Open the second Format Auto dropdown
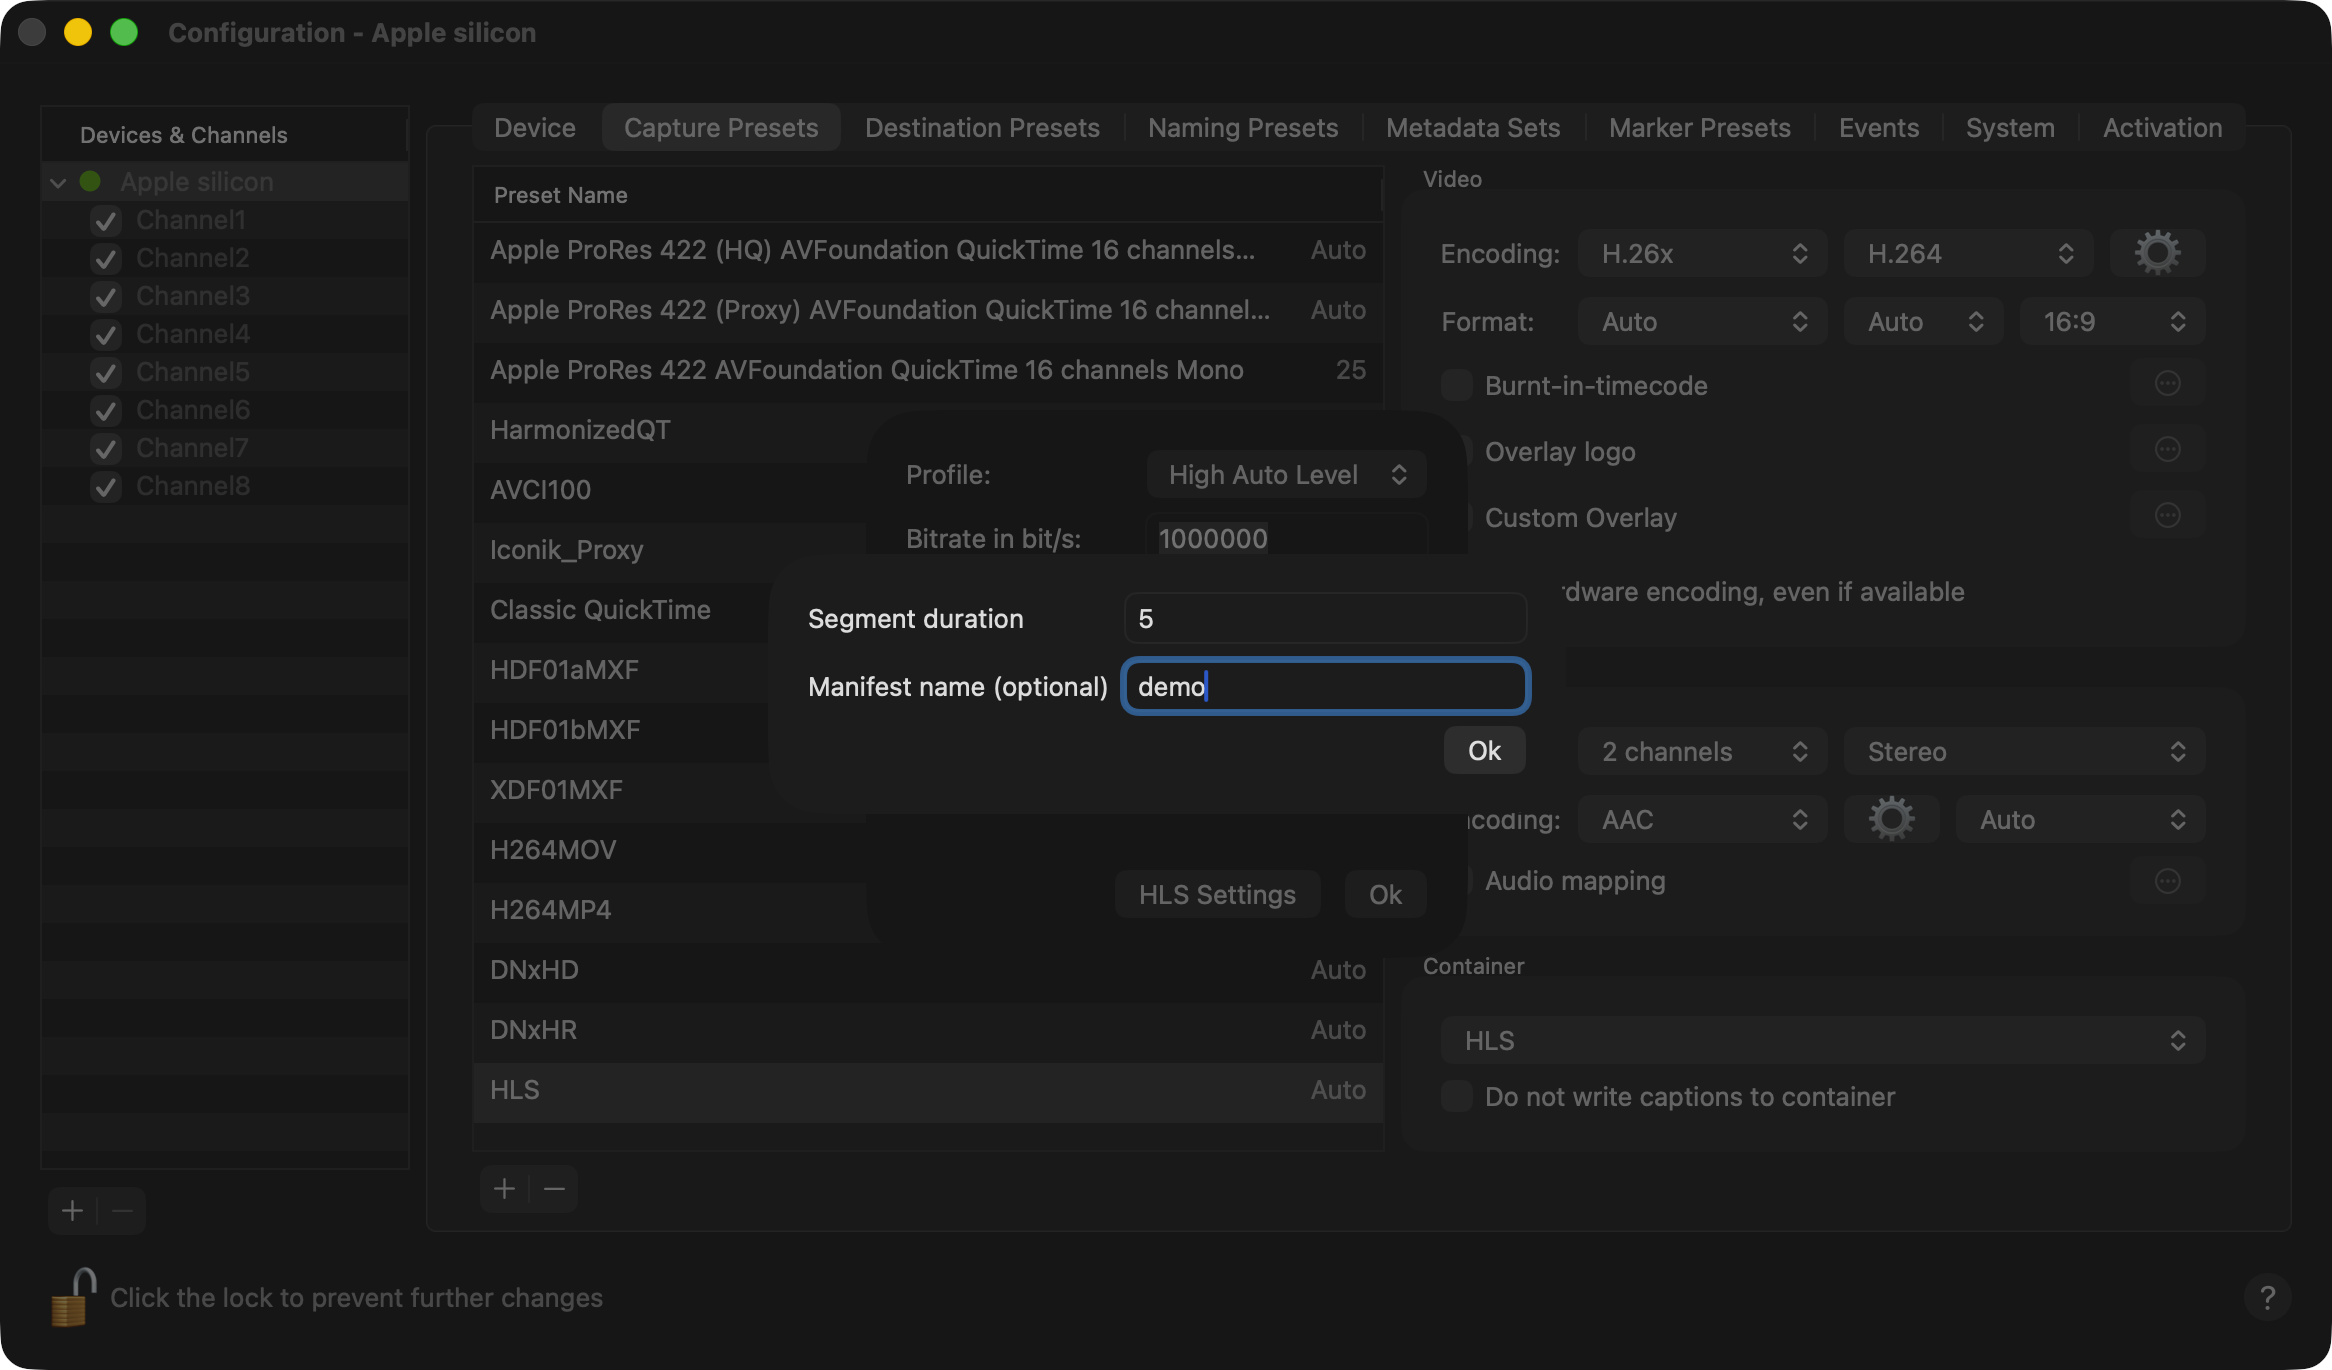This screenshot has width=2332, height=1370. click(1924, 321)
